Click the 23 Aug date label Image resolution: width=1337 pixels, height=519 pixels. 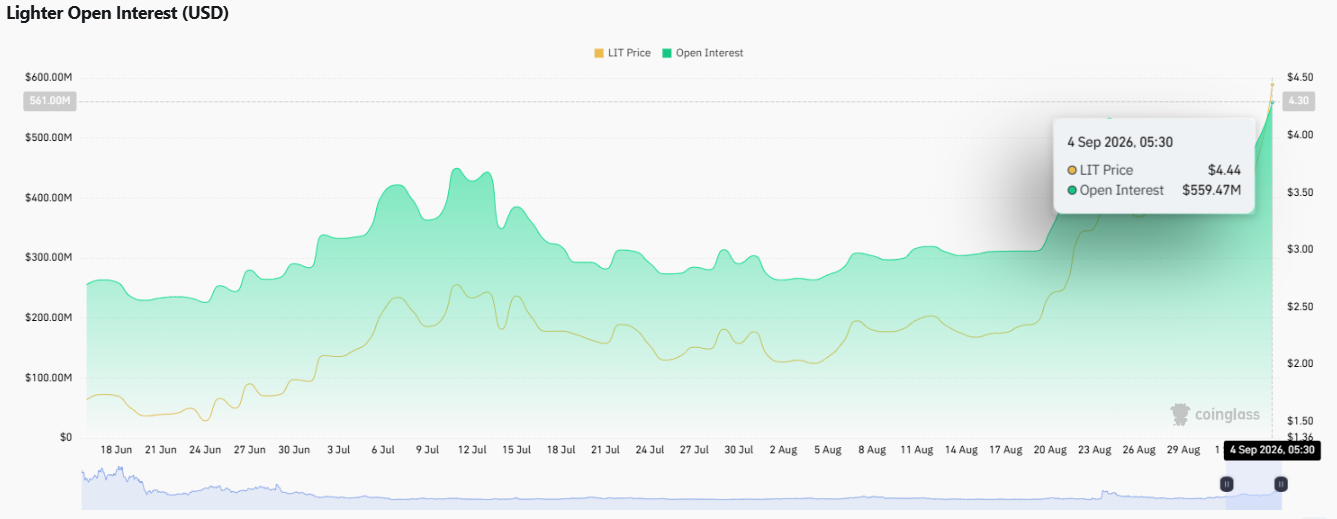[1094, 450]
